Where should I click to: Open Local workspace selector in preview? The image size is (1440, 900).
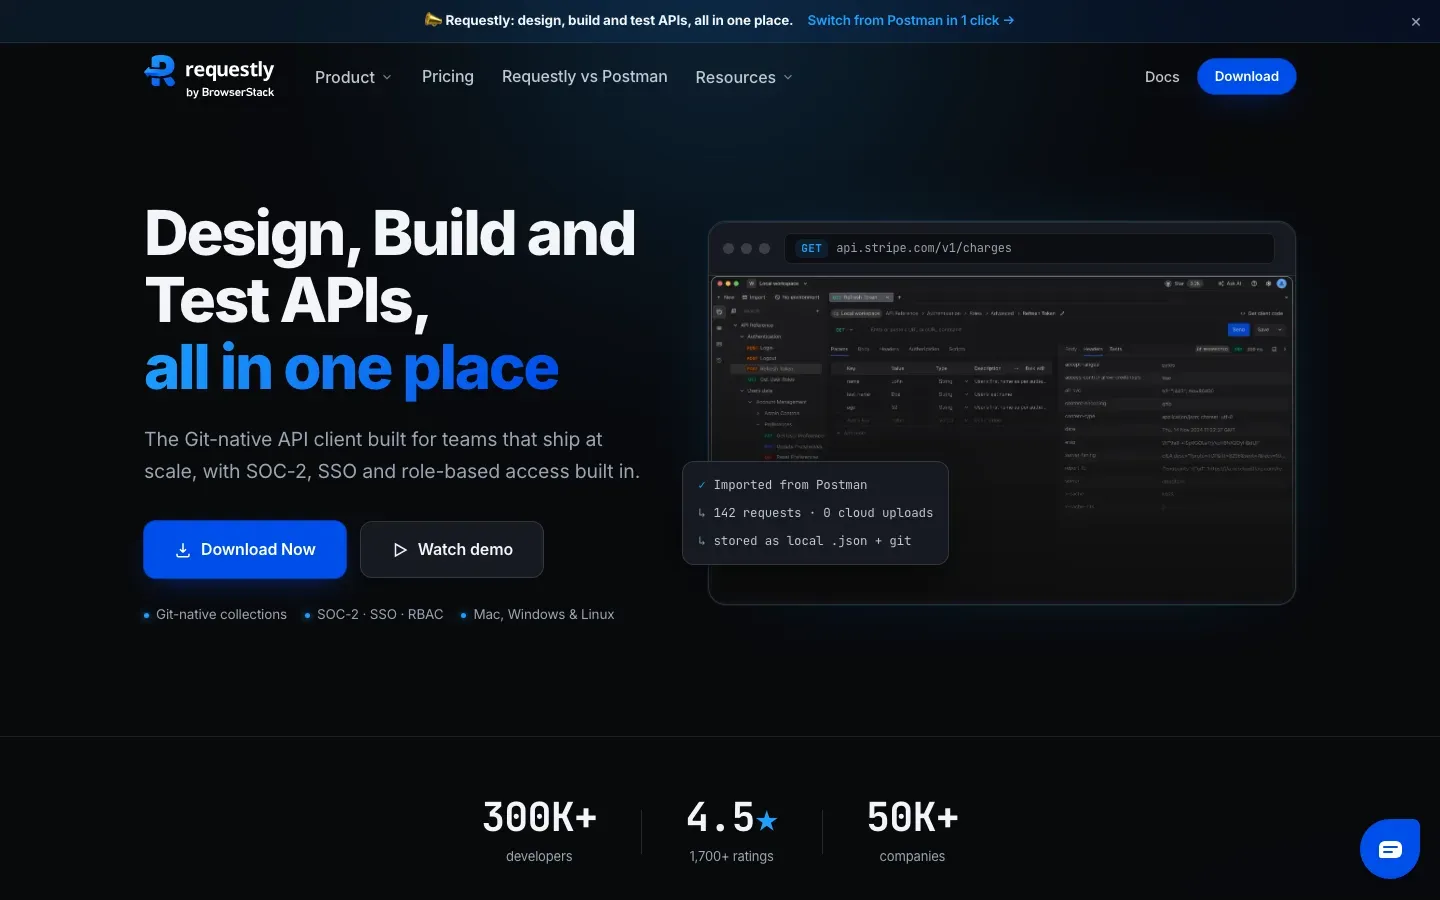tap(779, 283)
